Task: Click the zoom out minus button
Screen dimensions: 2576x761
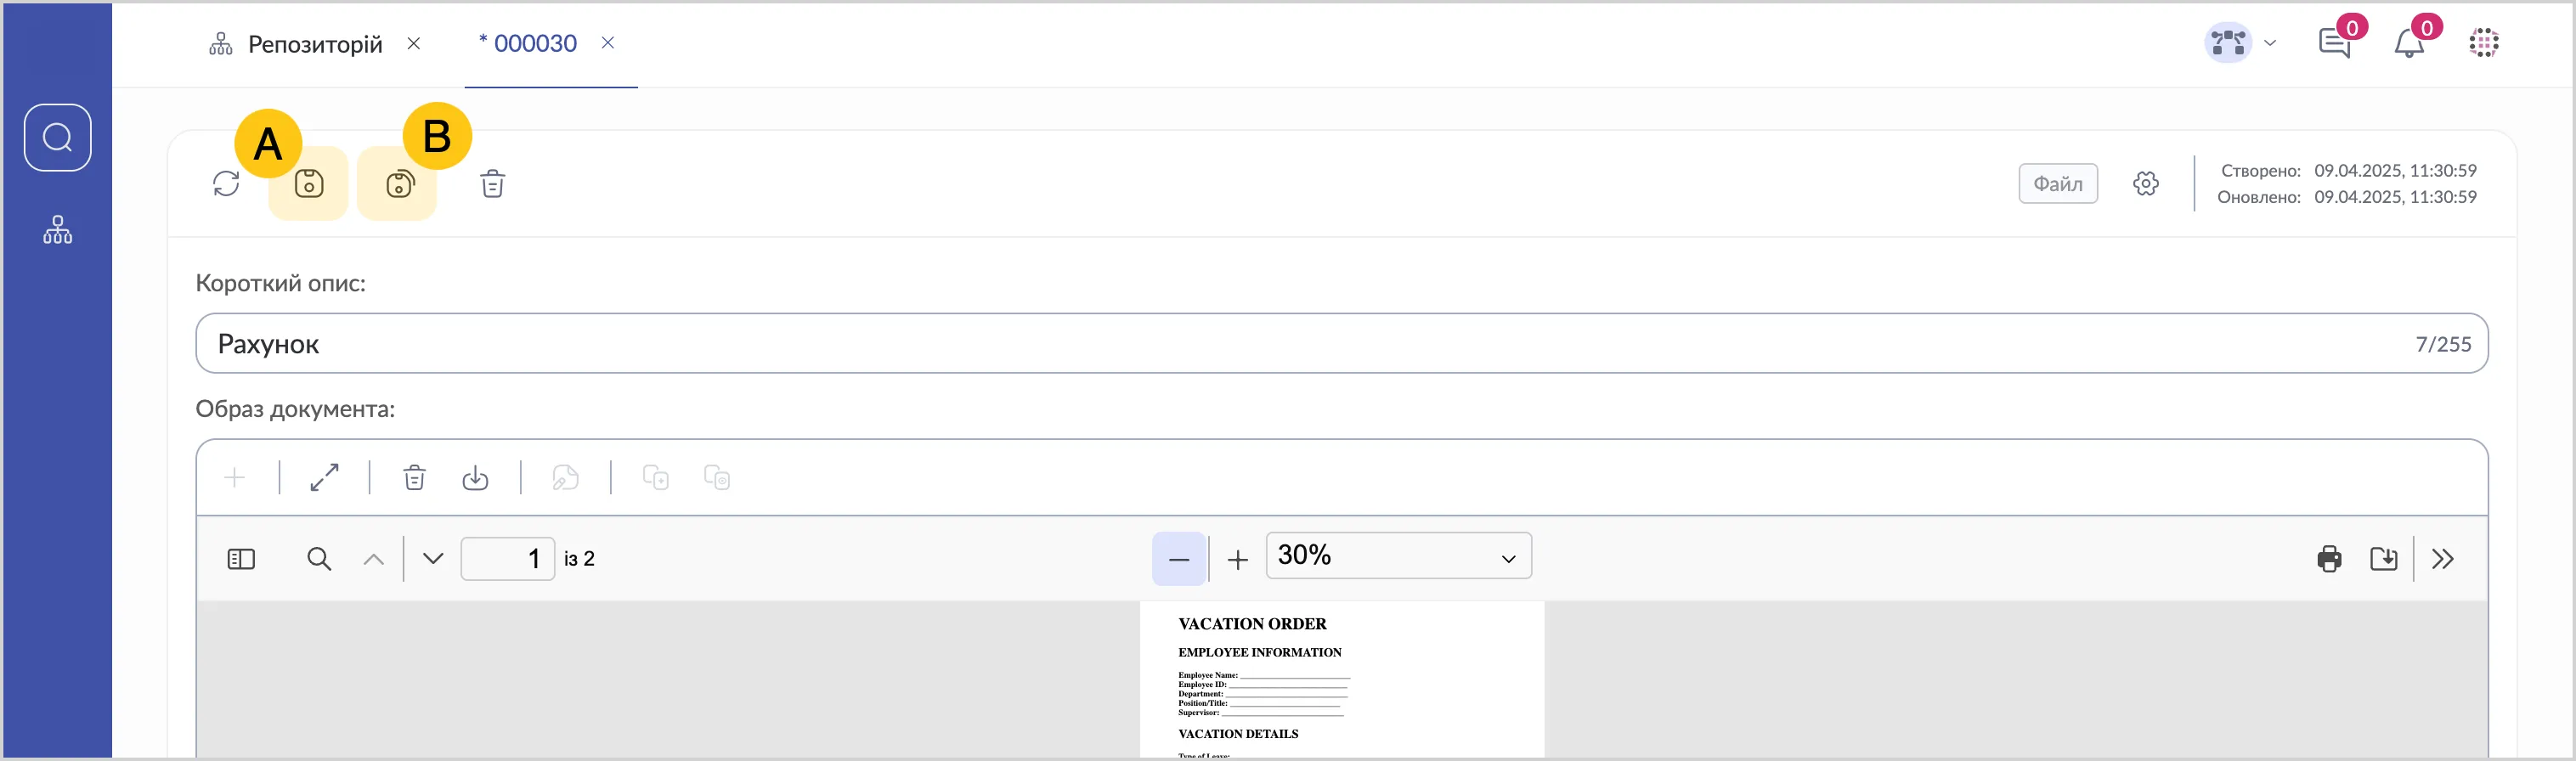Action: click(x=1179, y=559)
